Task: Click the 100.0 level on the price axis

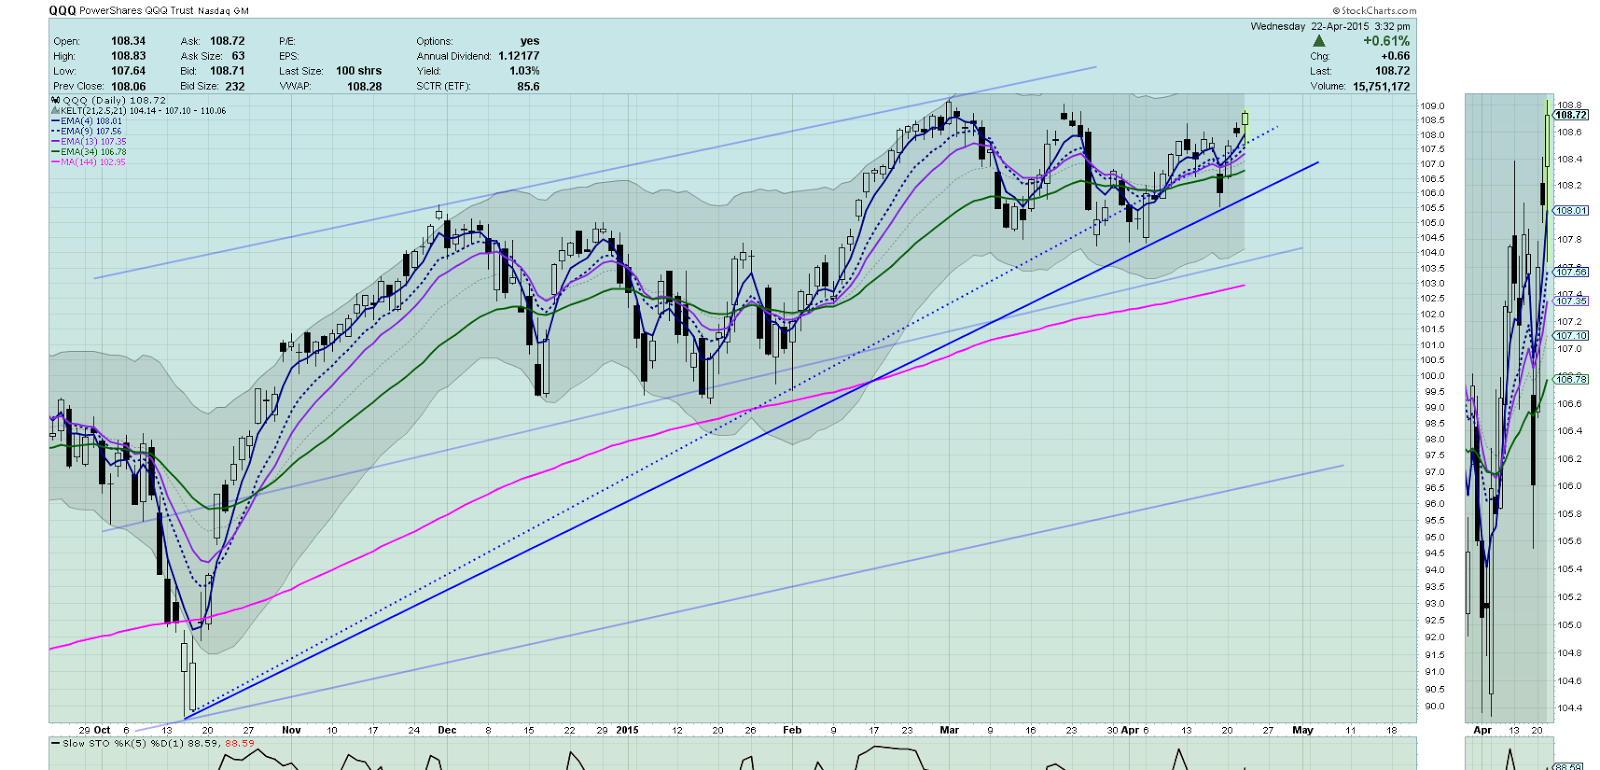Action: tap(1432, 376)
